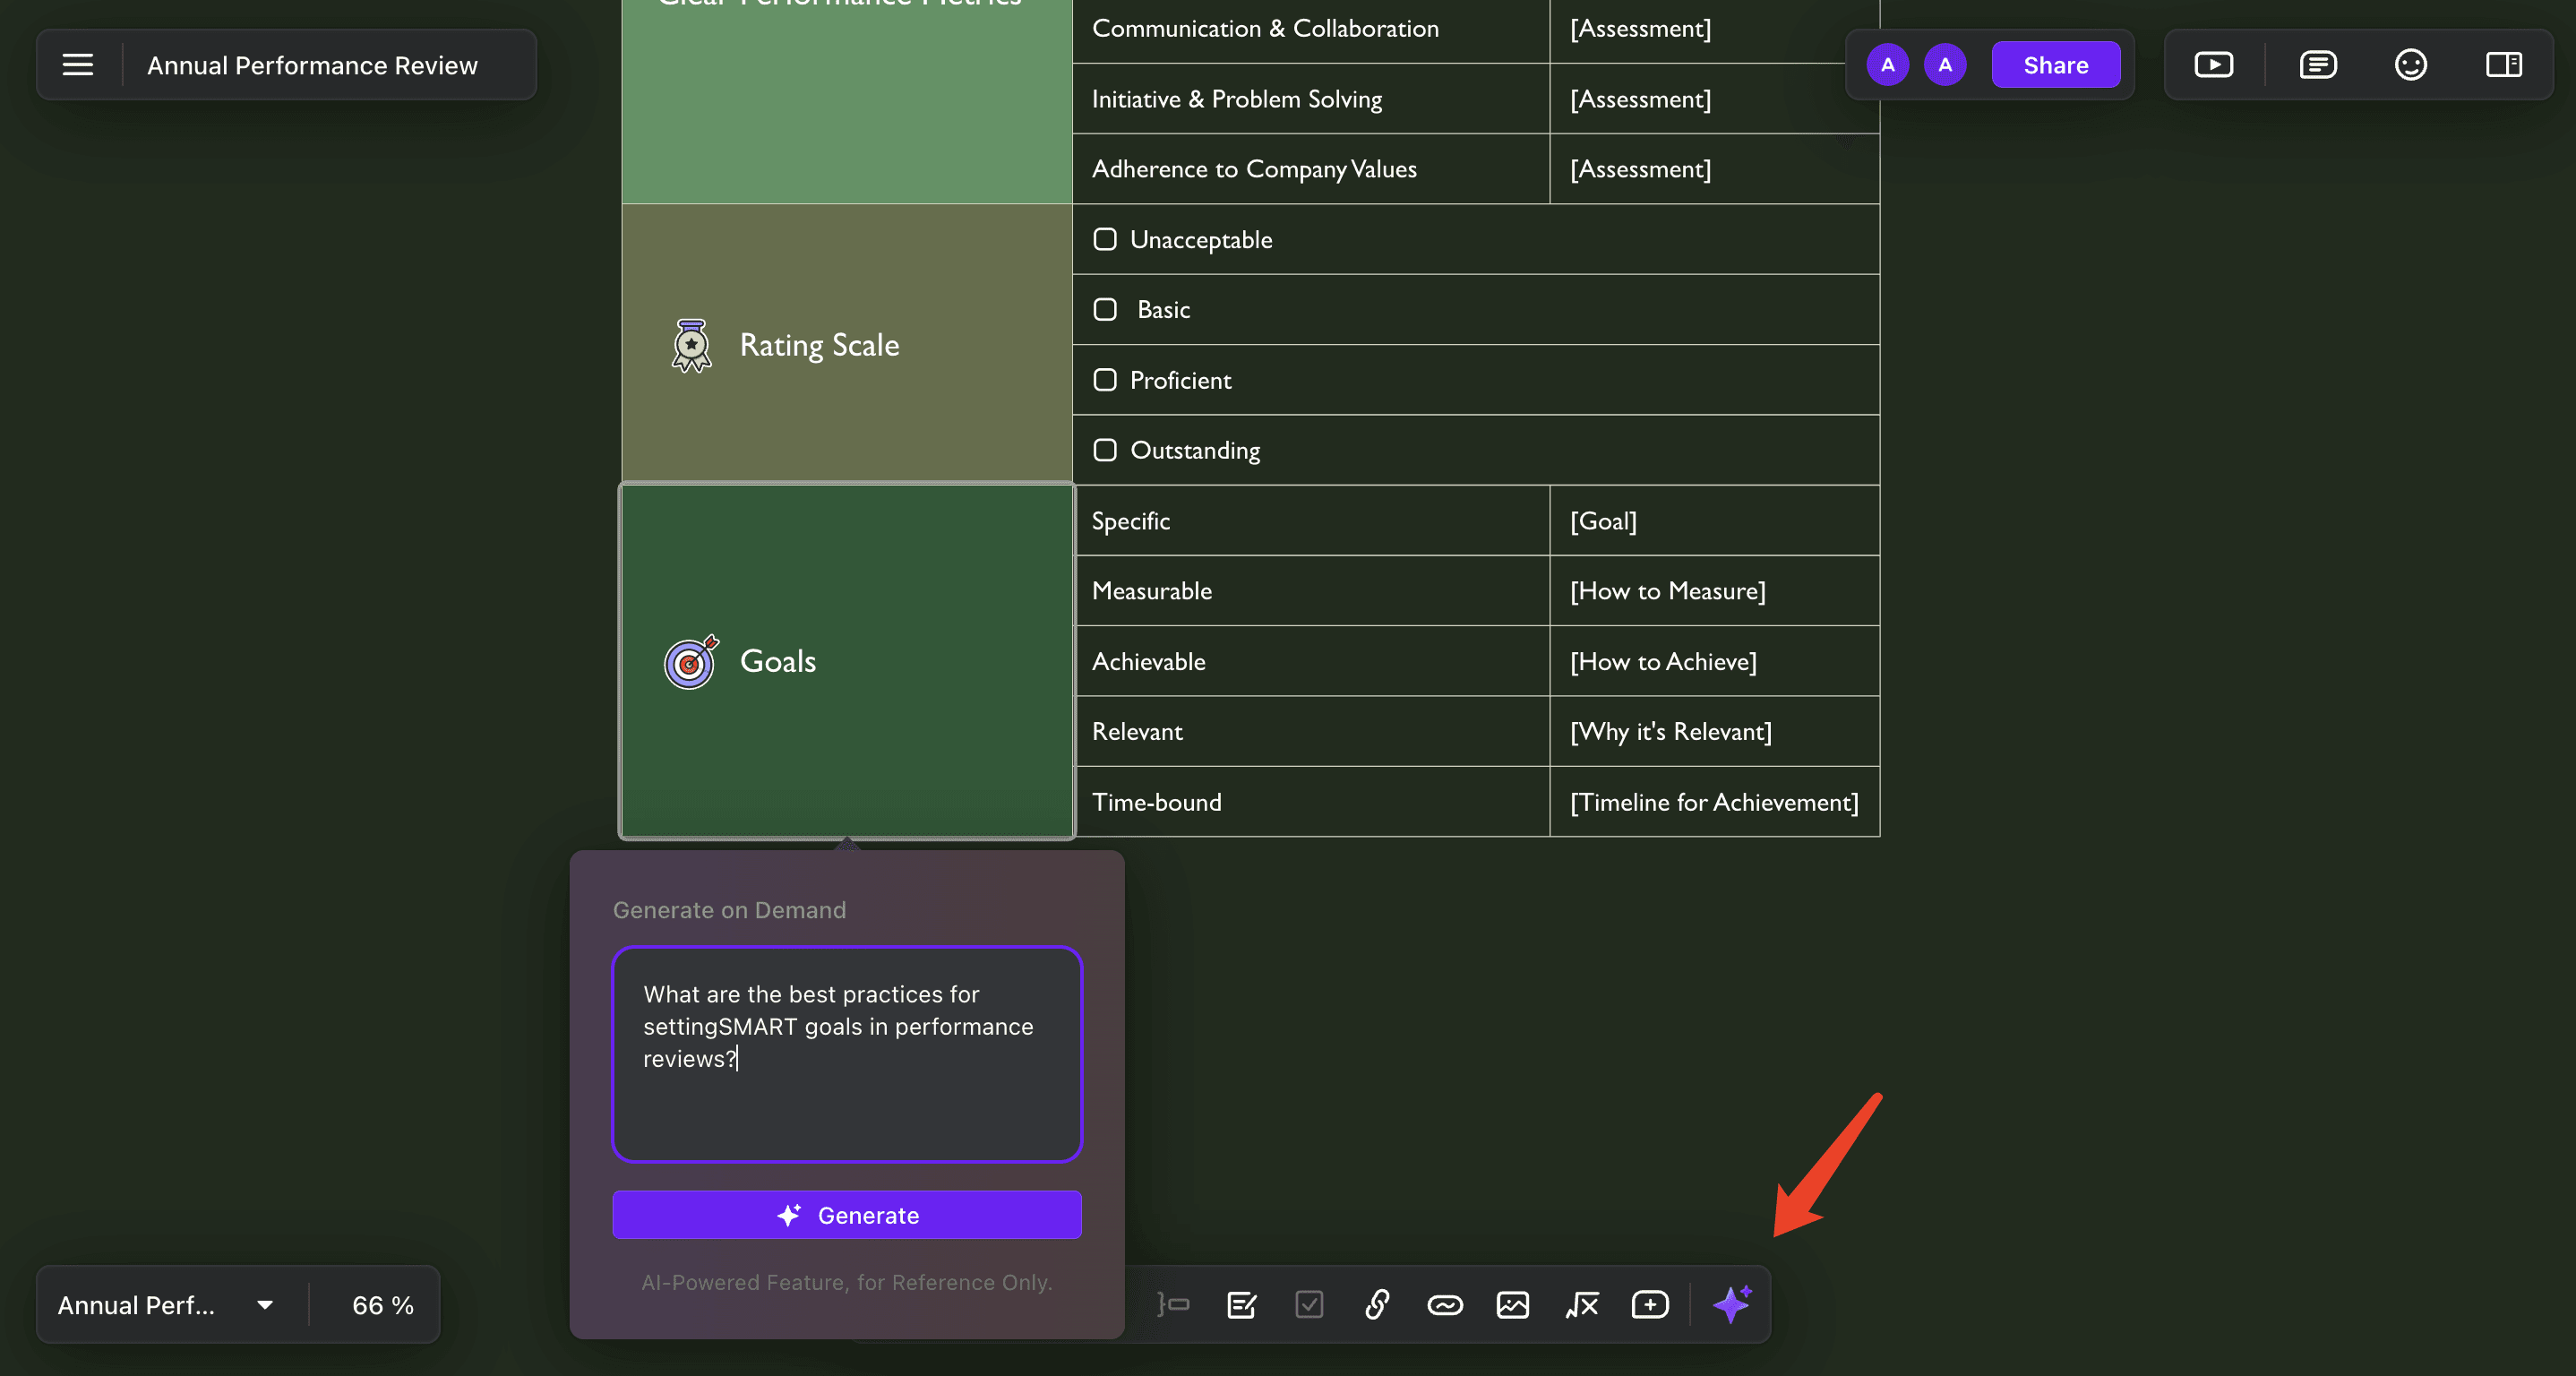Open the comments panel icon
2576x1376 pixels.
2317,65
